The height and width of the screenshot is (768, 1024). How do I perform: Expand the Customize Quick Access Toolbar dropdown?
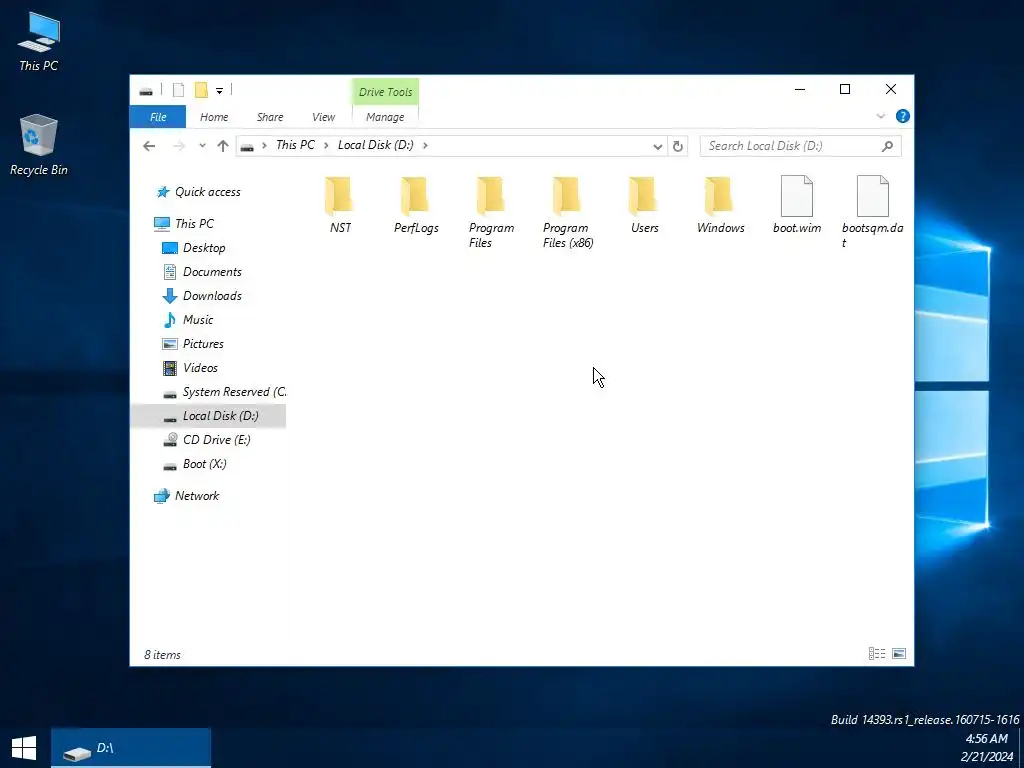[x=219, y=91]
